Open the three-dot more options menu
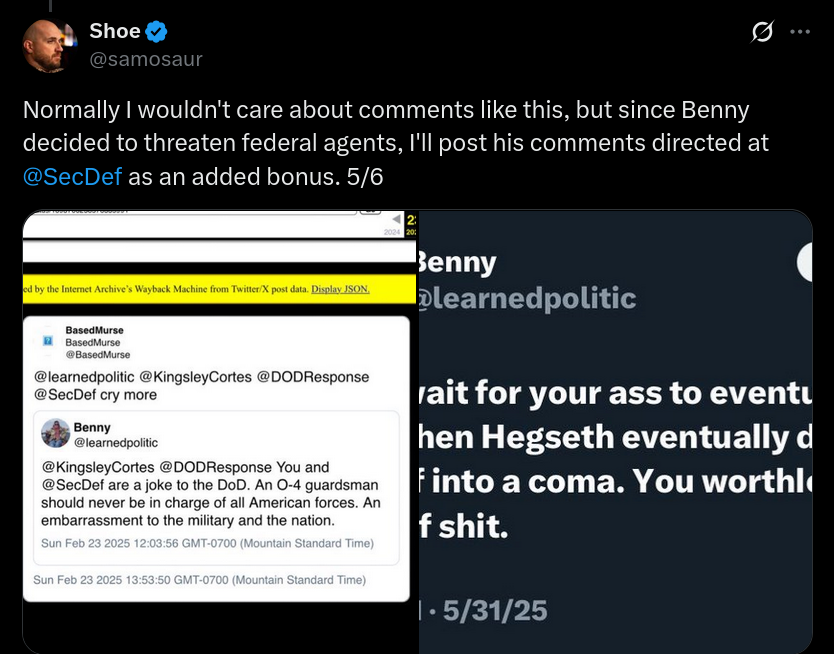The width and height of the screenshot is (834, 654). point(800,32)
